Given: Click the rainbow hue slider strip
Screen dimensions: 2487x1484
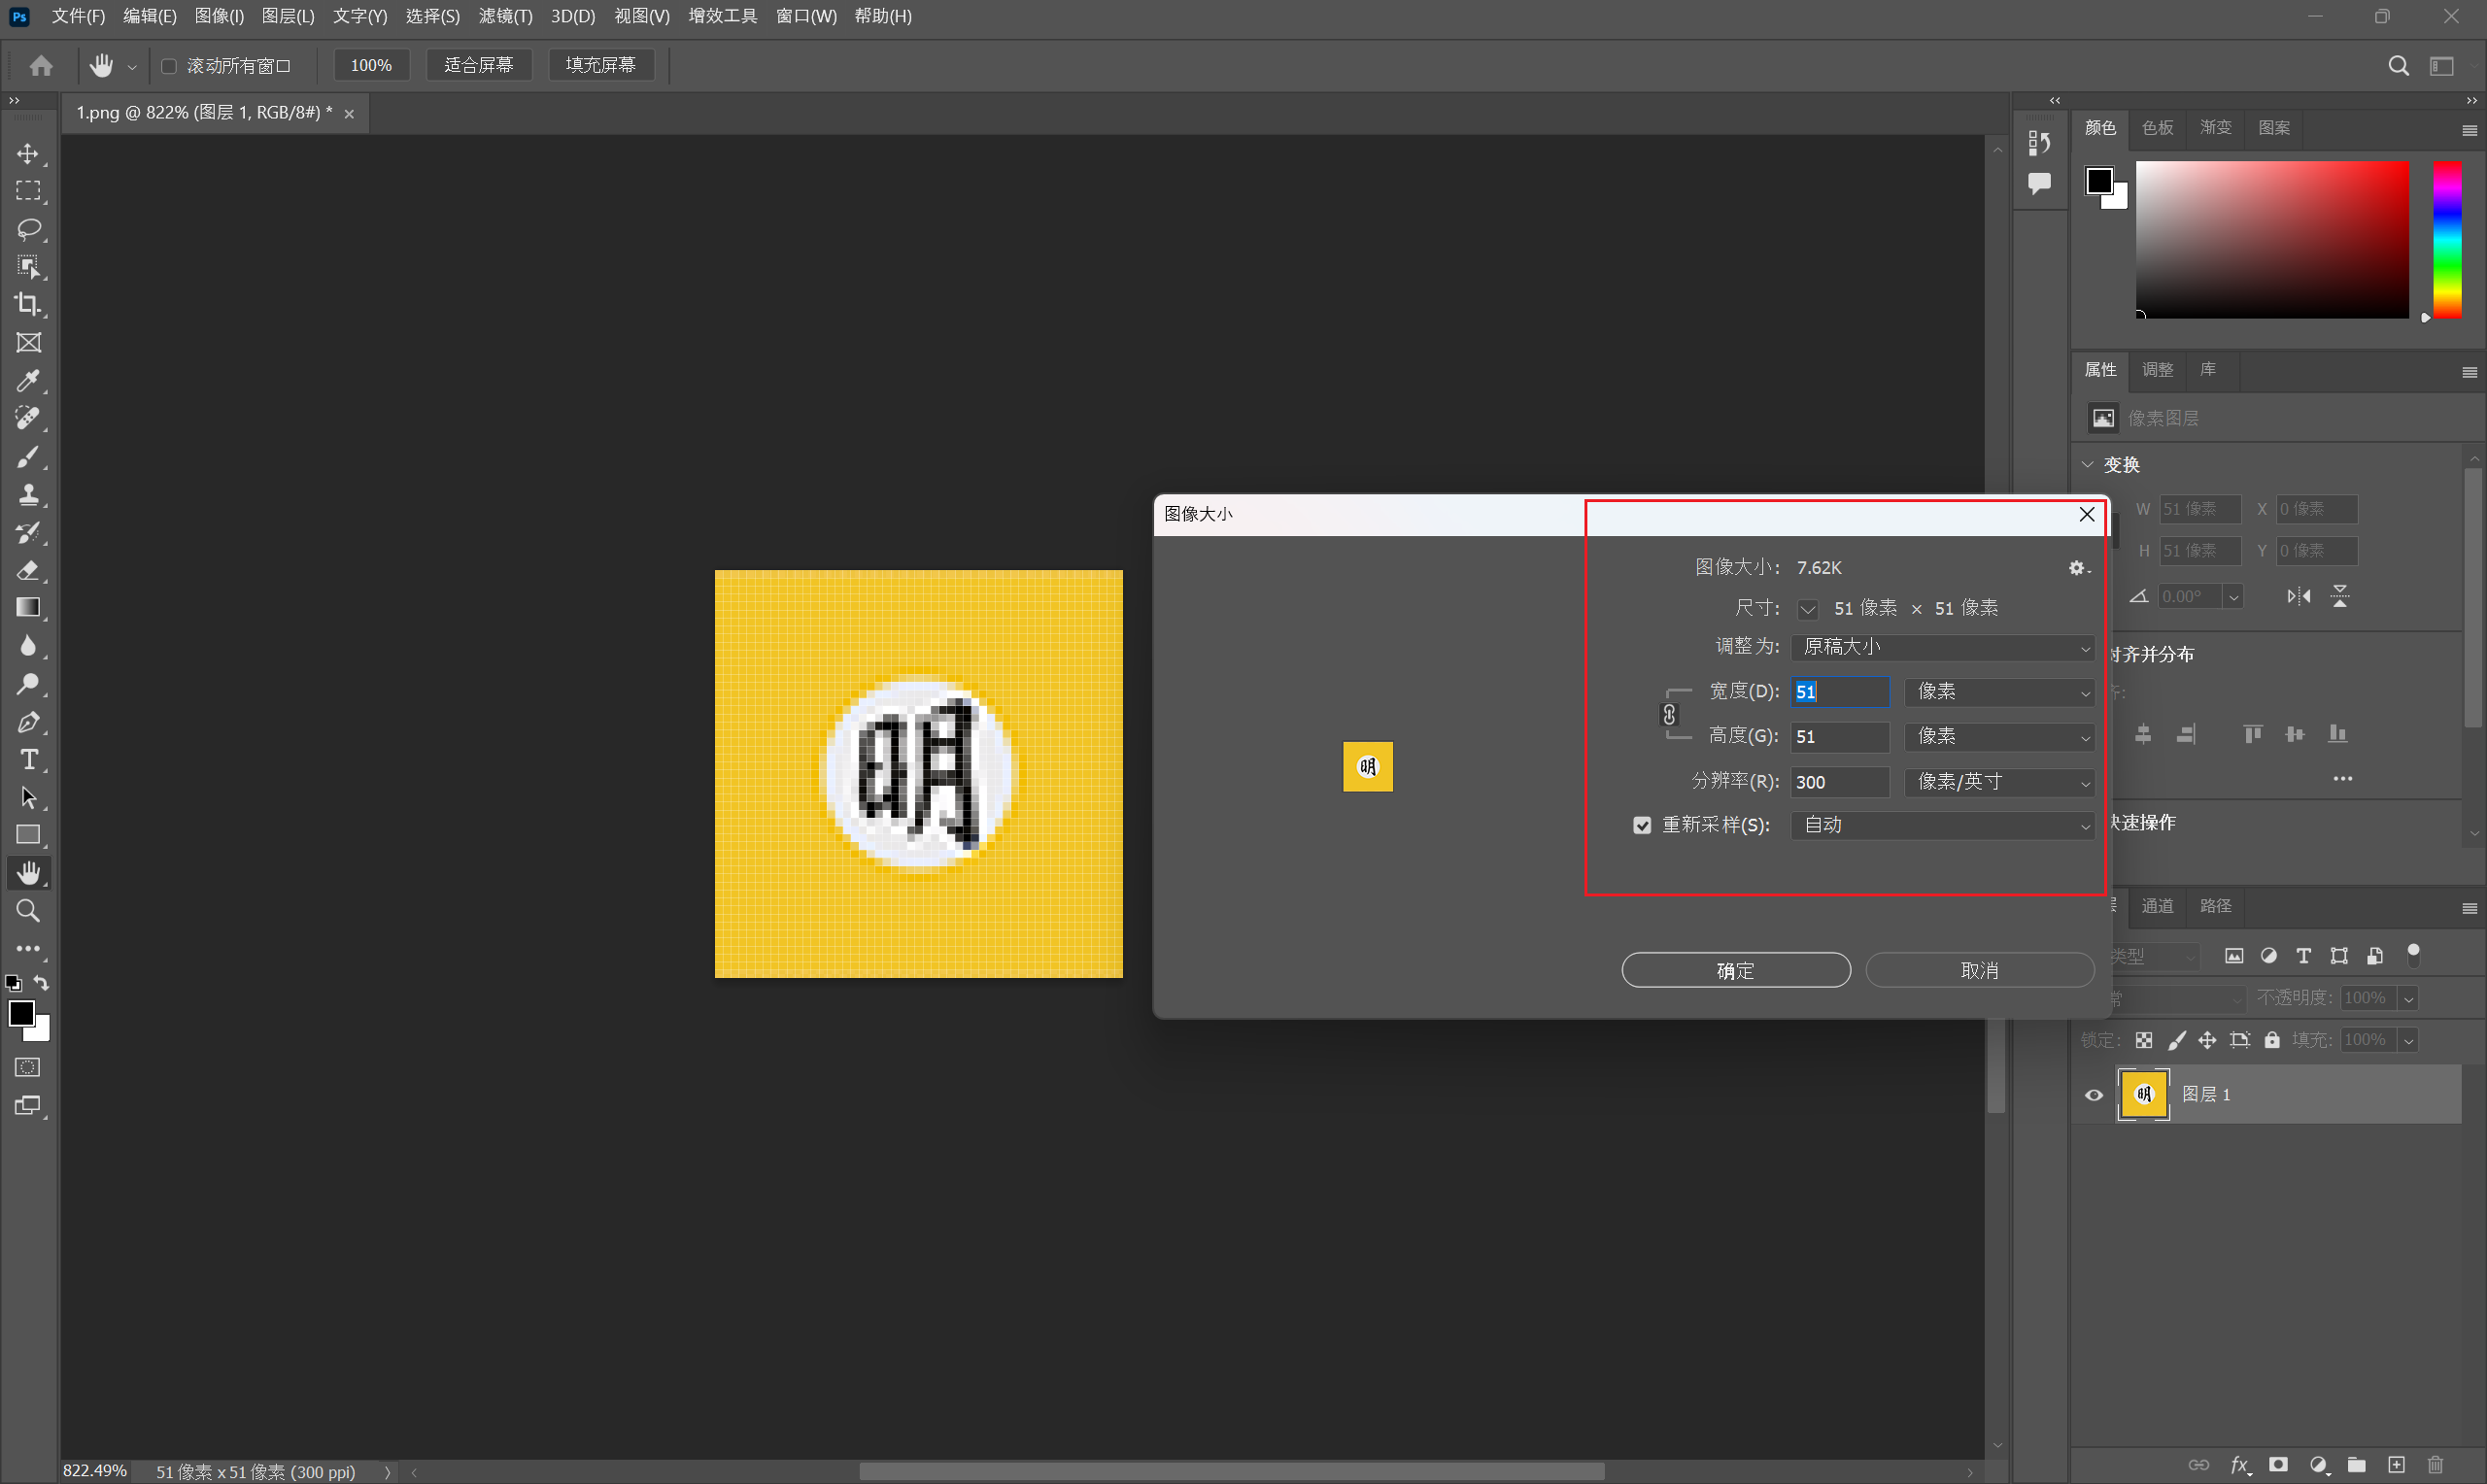Looking at the screenshot, I should tap(2446, 240).
